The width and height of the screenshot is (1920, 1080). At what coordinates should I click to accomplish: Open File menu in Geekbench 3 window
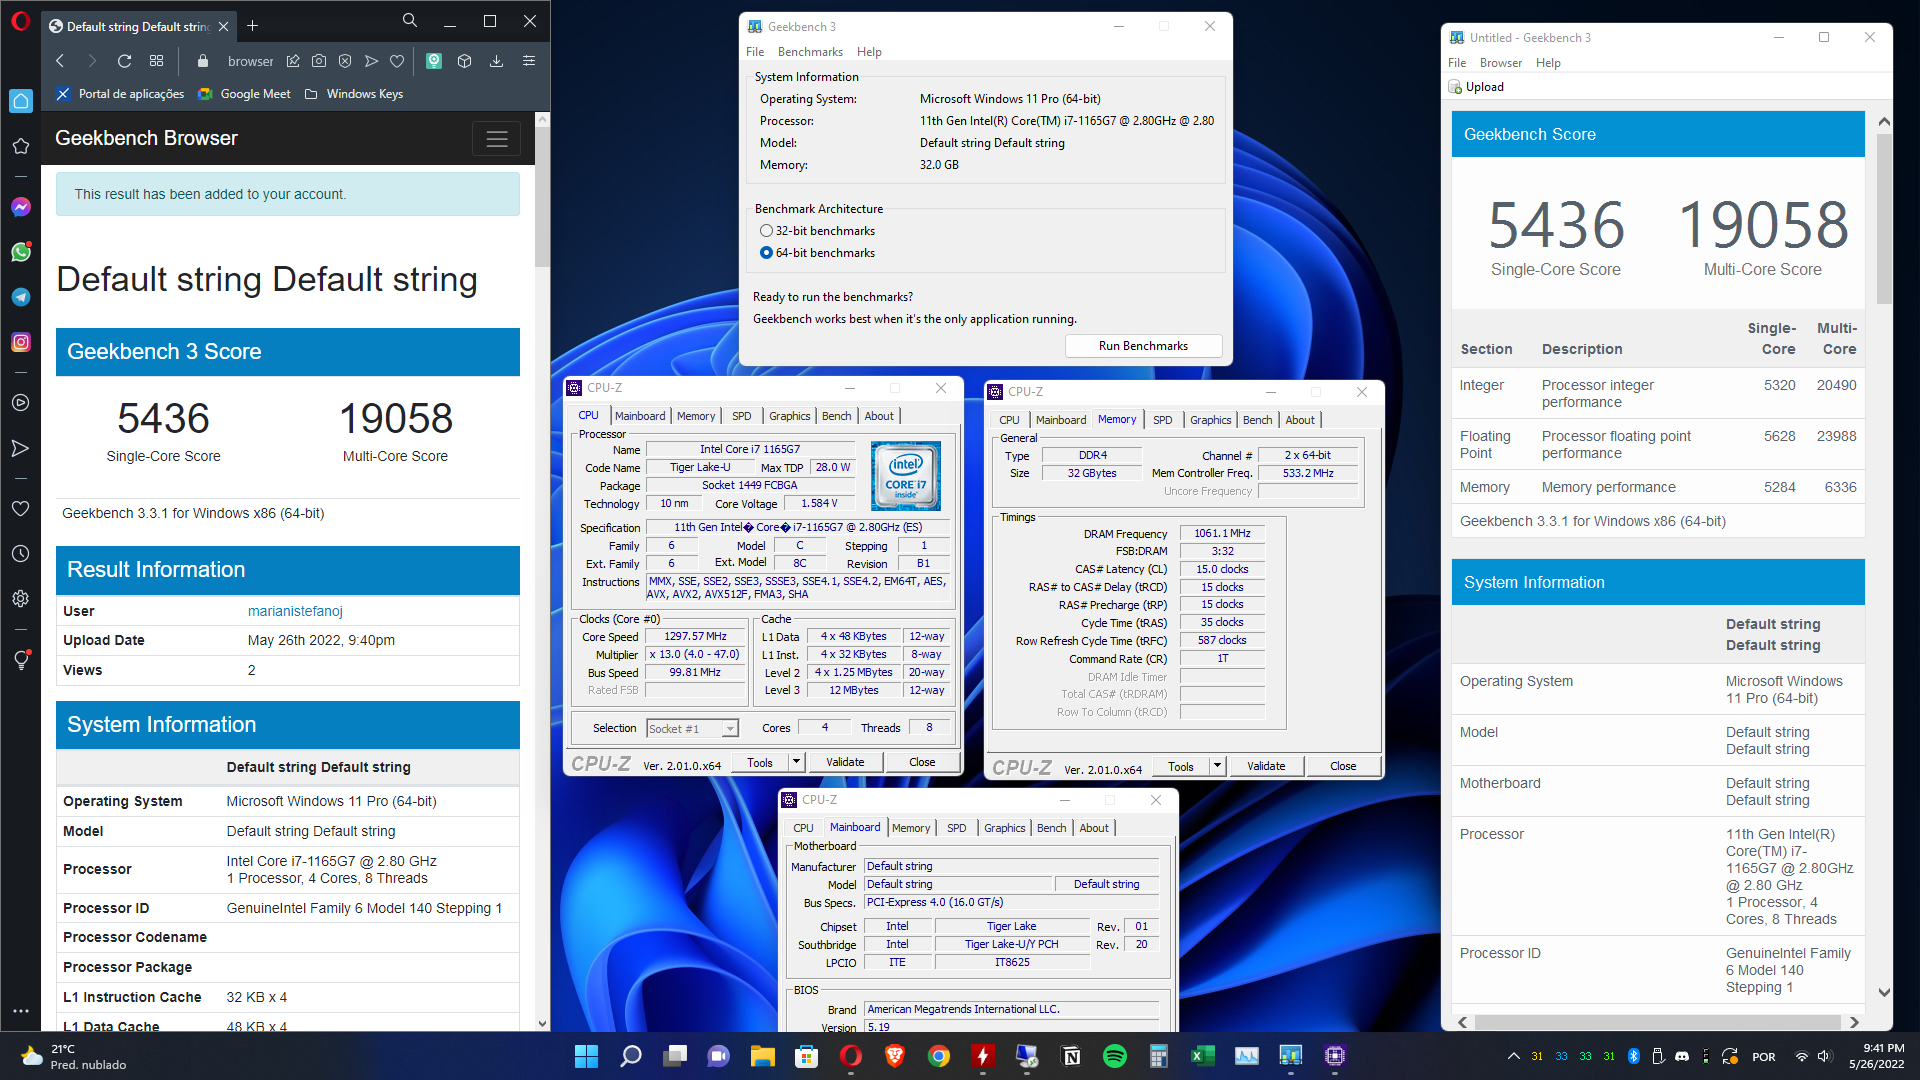click(x=755, y=52)
